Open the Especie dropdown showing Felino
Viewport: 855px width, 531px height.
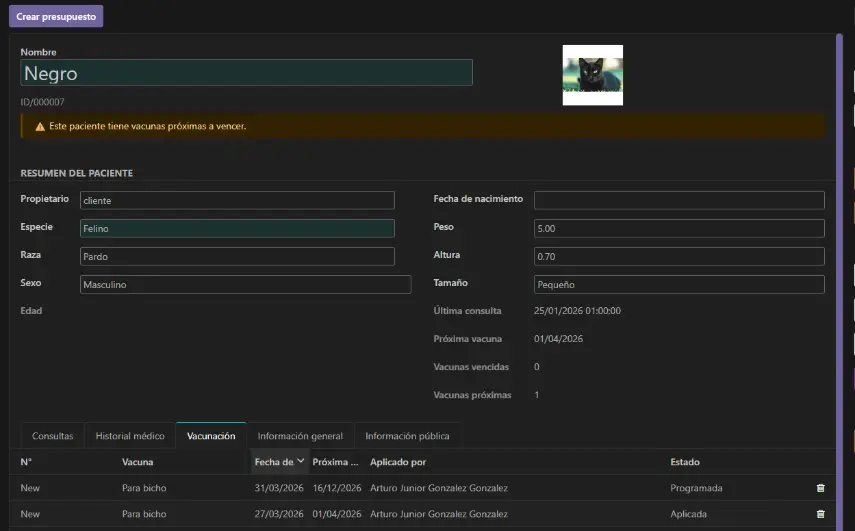pyautogui.click(x=237, y=229)
